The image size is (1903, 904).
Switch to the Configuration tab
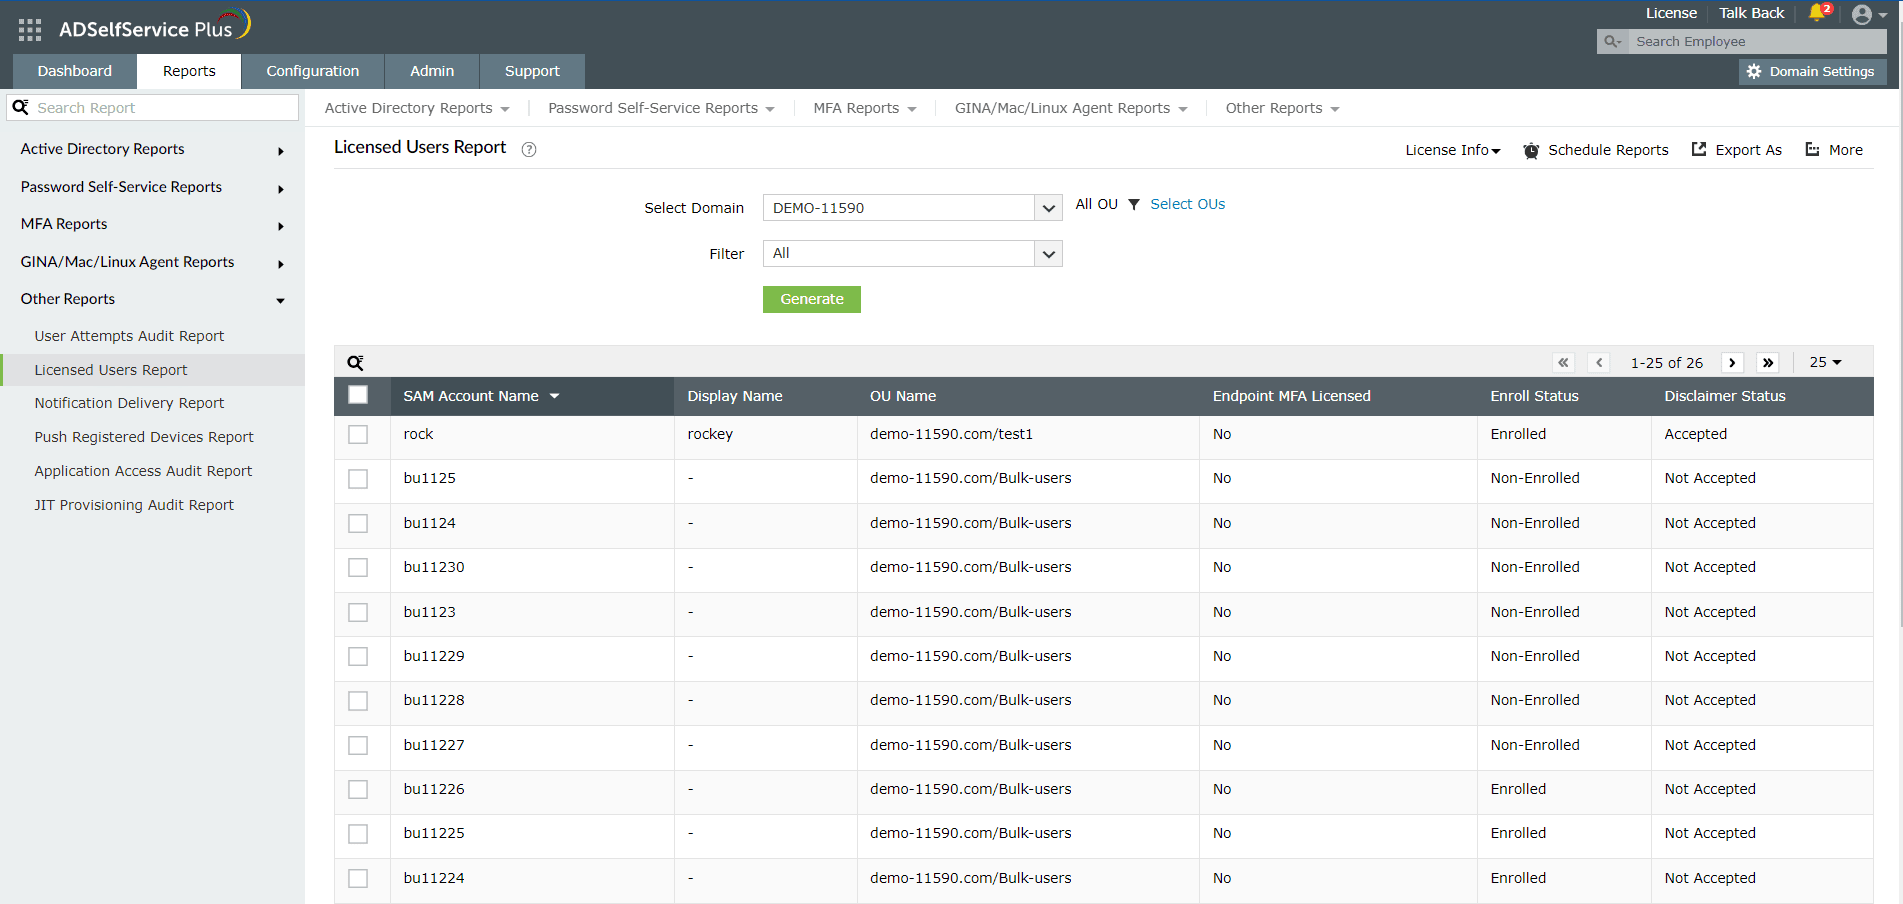(x=313, y=71)
